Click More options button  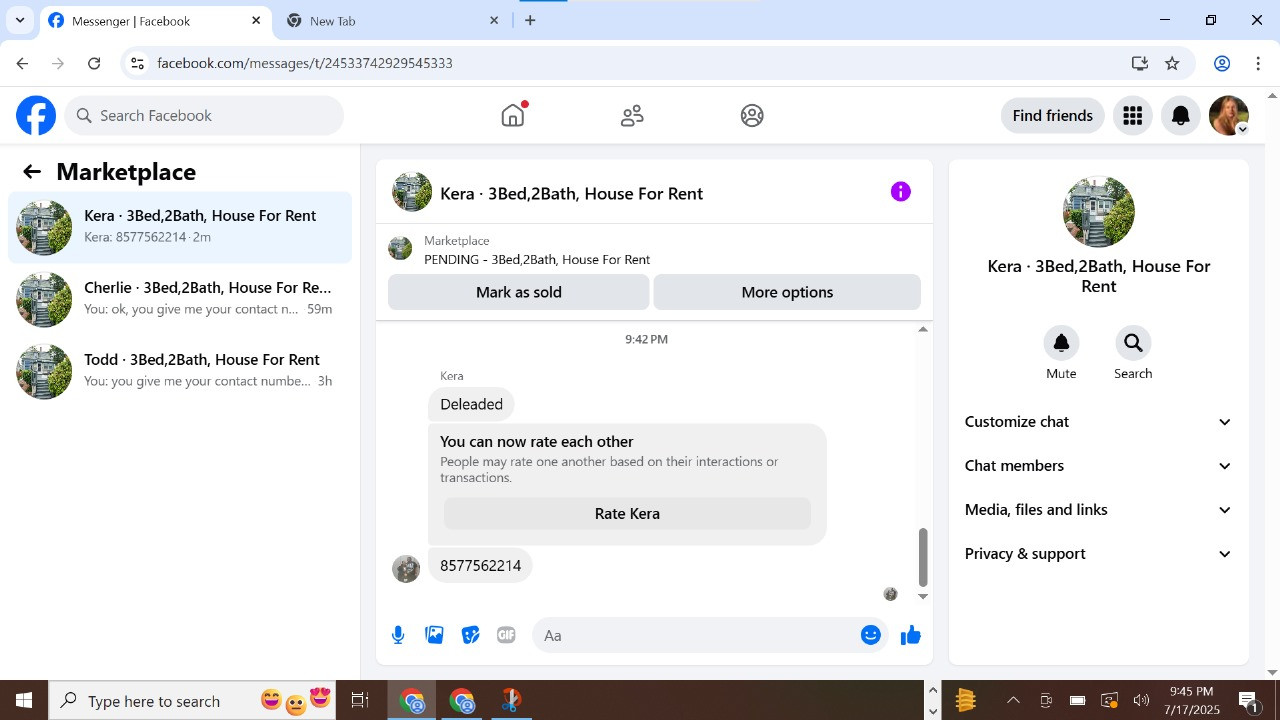tap(787, 292)
